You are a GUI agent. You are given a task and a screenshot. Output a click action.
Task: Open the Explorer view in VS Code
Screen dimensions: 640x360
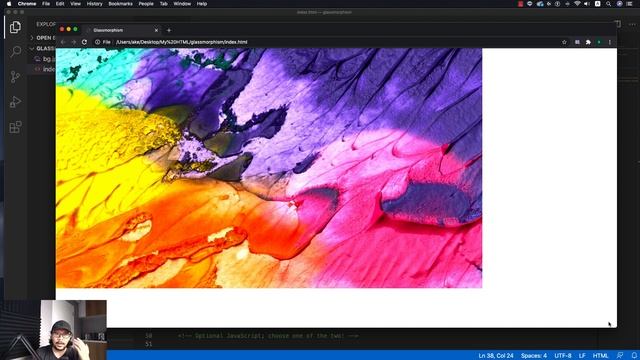(15, 27)
